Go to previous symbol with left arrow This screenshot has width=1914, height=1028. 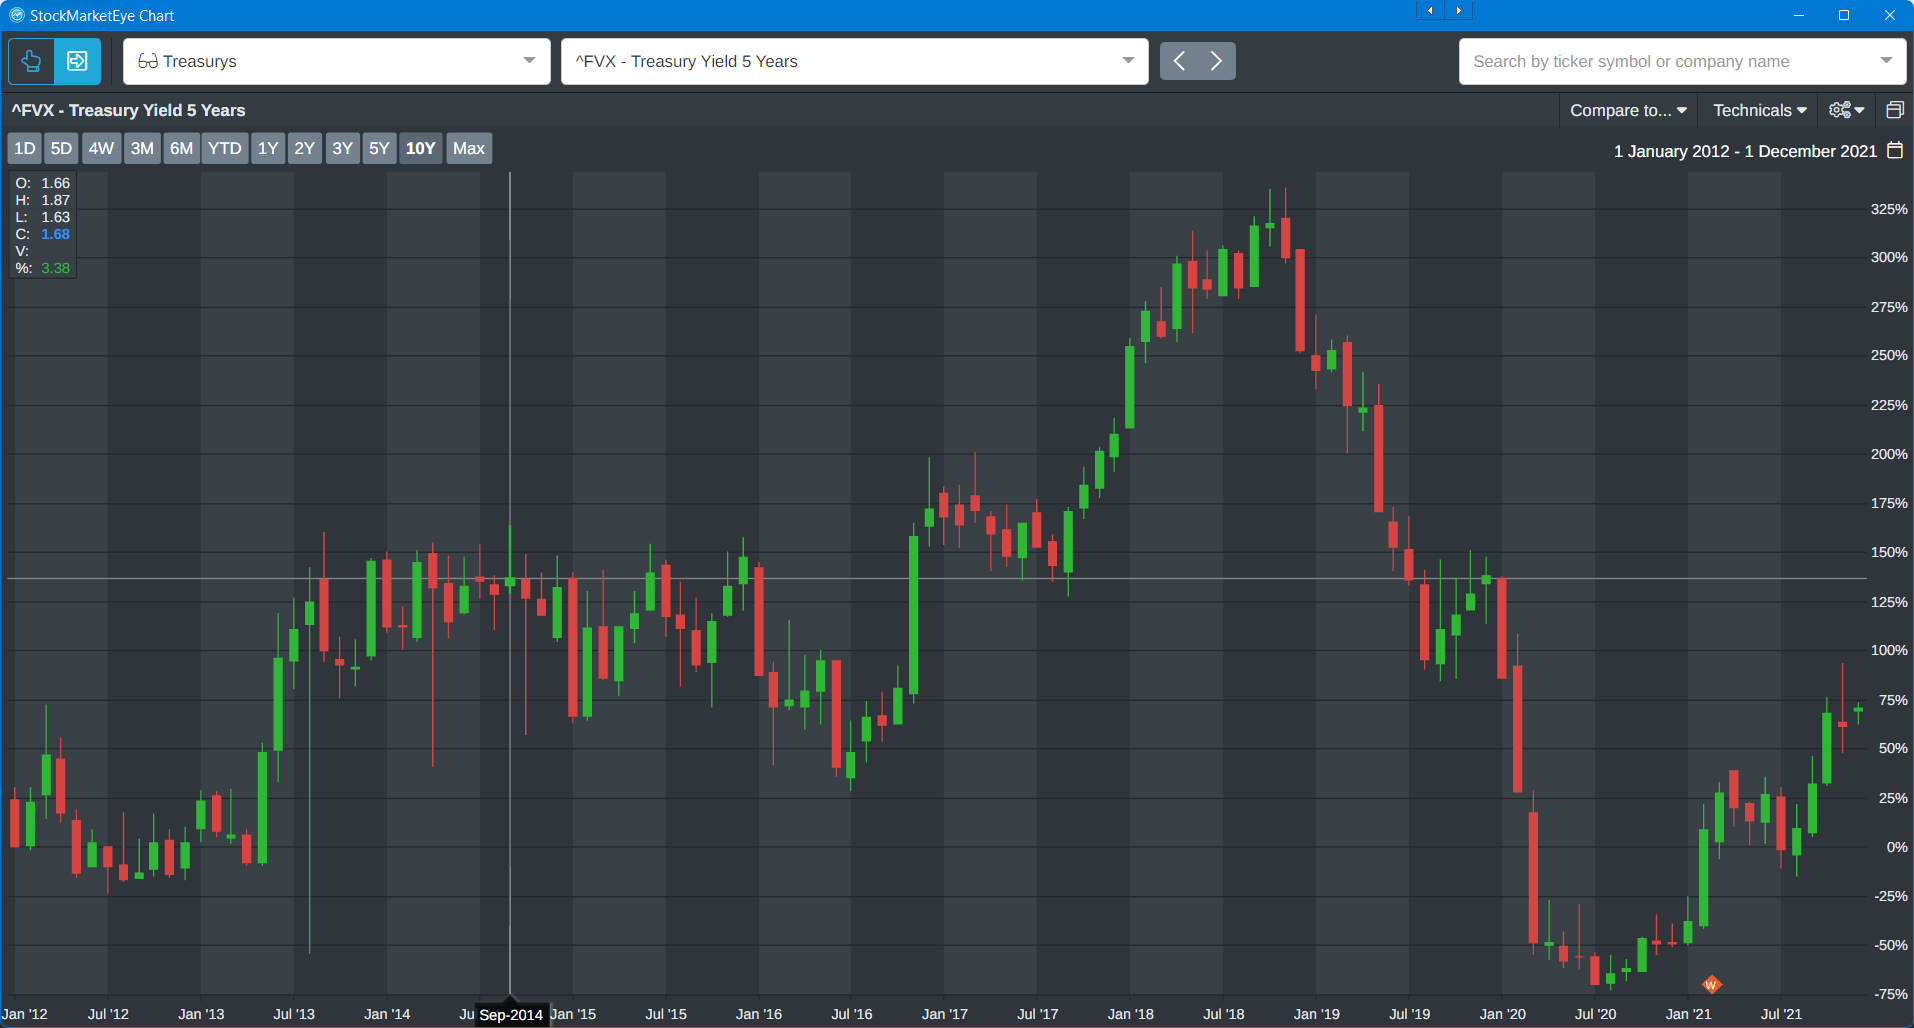pyautogui.click(x=1179, y=61)
